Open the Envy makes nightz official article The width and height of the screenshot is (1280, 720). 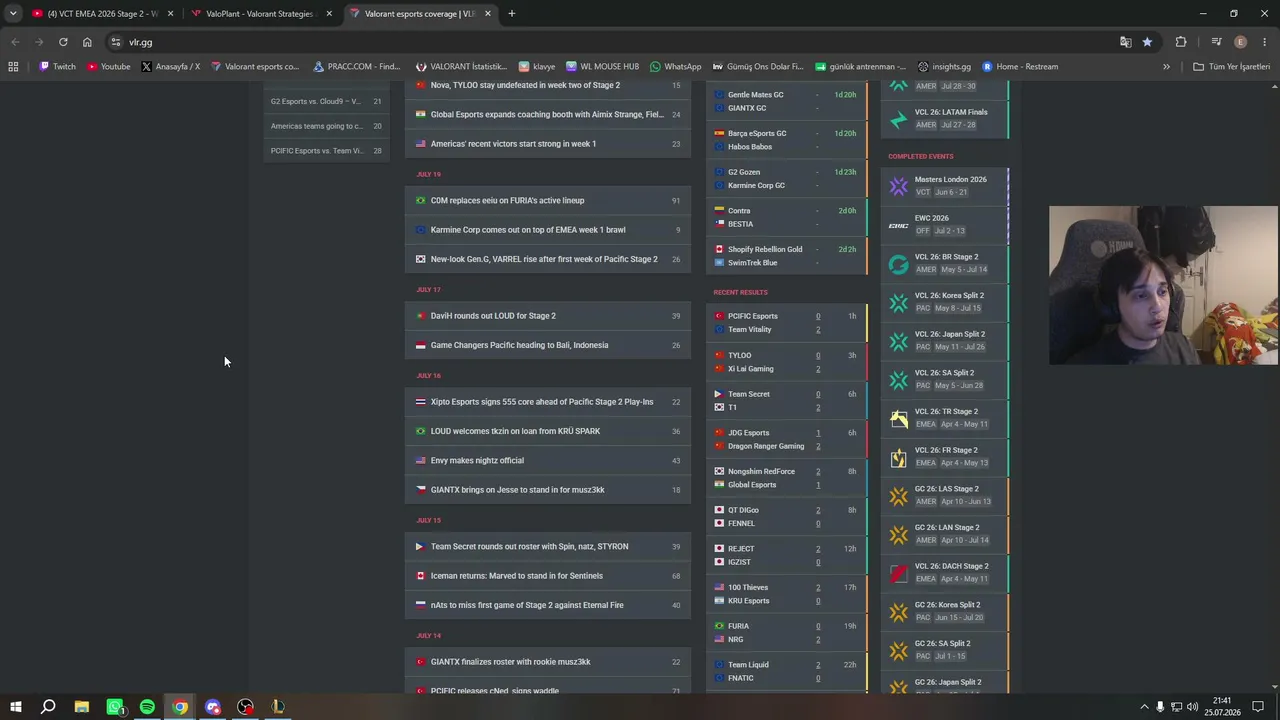pyautogui.click(x=548, y=461)
